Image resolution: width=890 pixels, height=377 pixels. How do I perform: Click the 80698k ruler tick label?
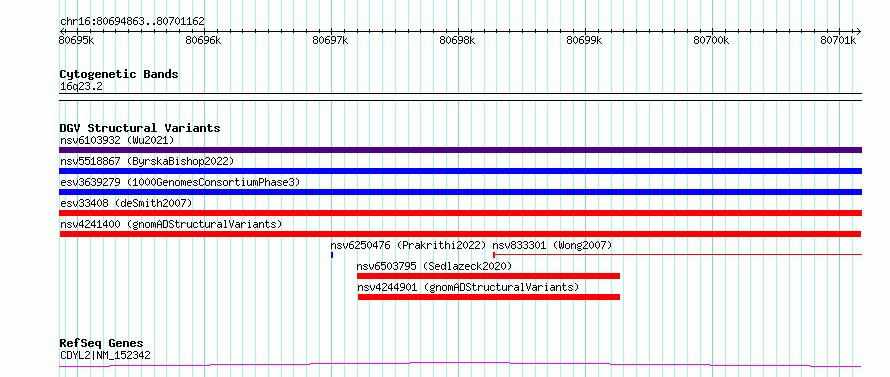pos(457,40)
